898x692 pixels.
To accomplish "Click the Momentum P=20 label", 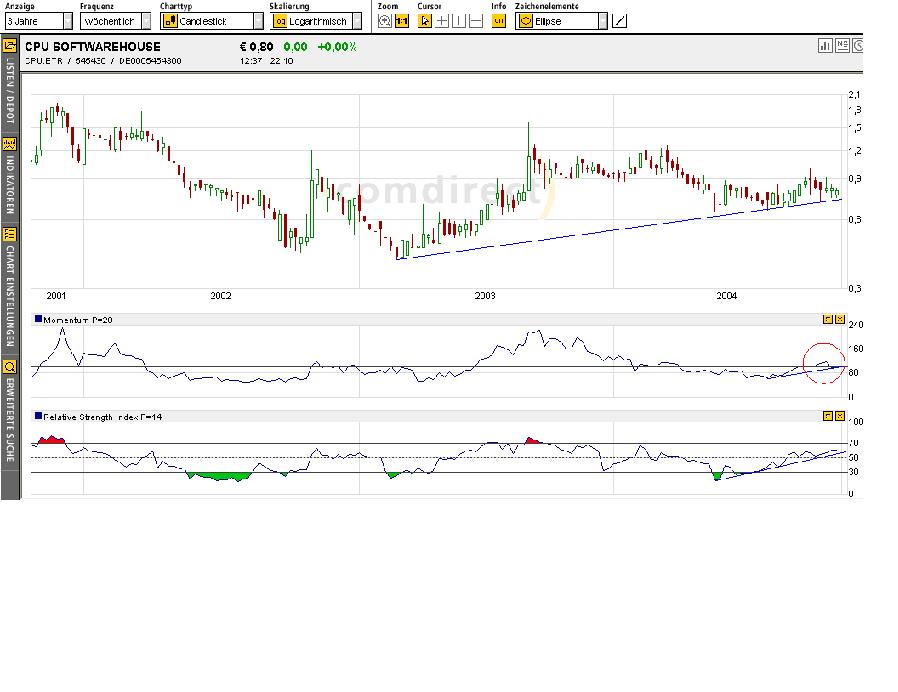I will 78,320.
